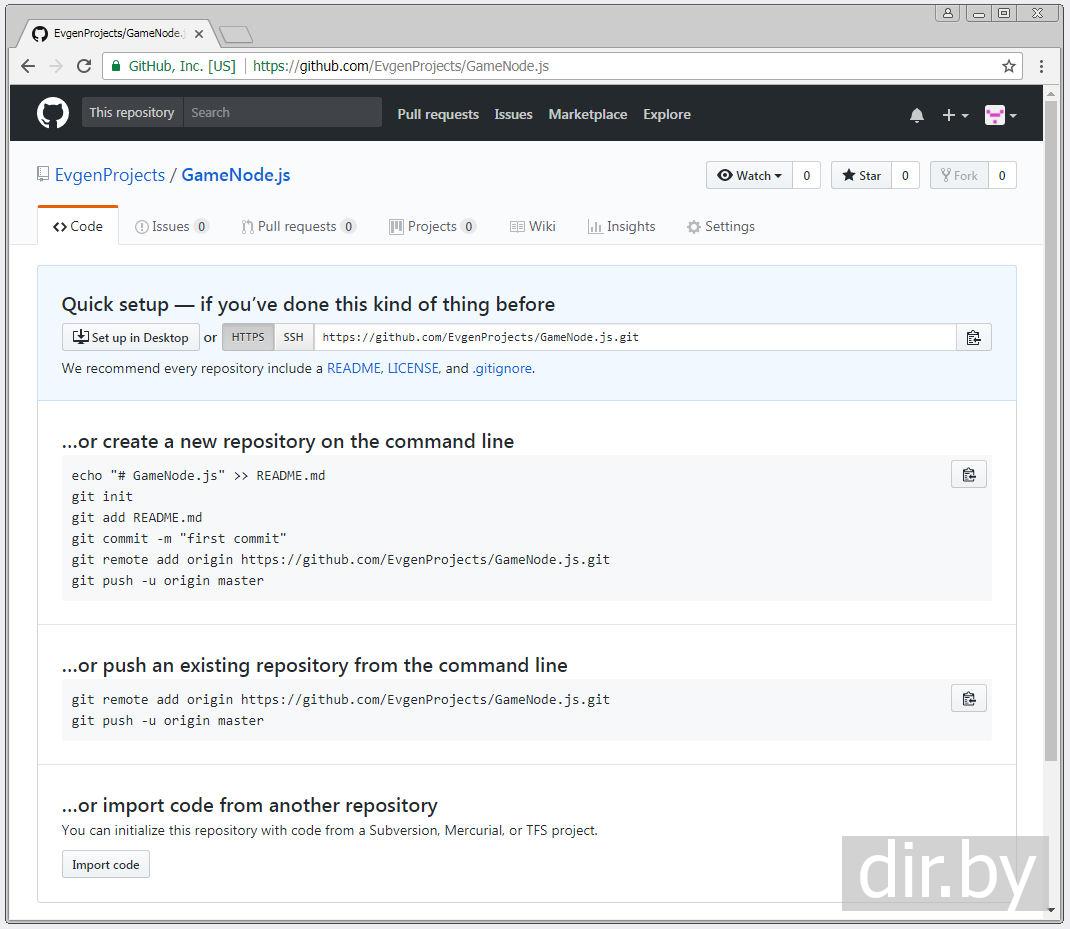Reload the page in the browser
Viewport: 1070px width, 929px height.
(84, 66)
